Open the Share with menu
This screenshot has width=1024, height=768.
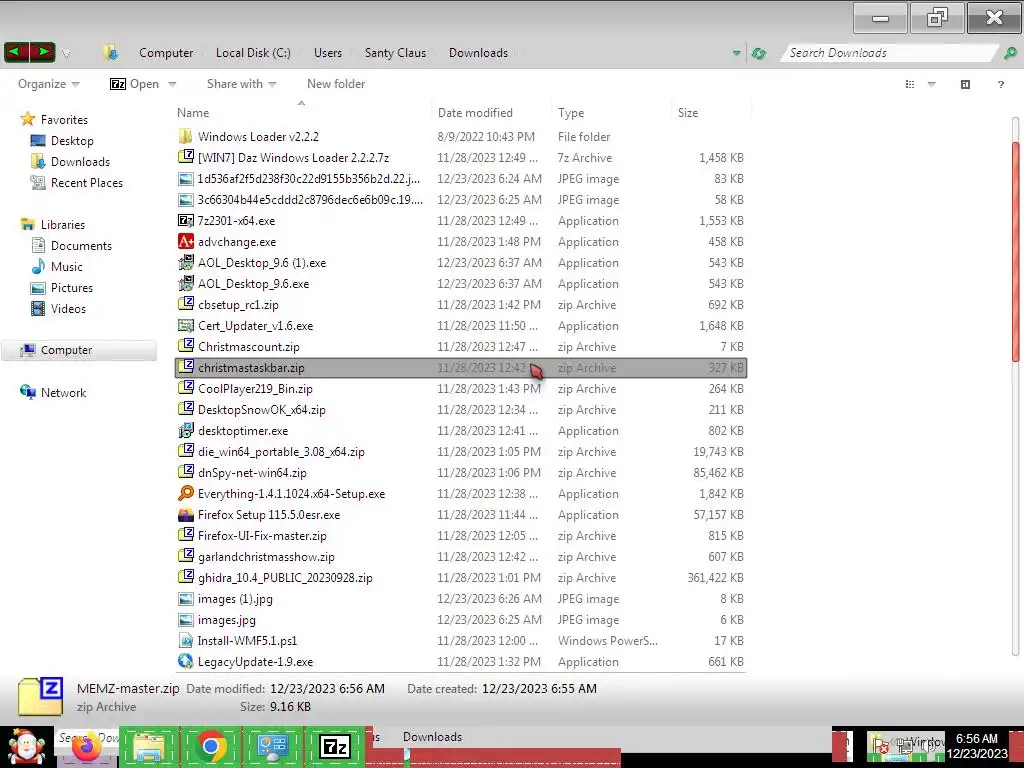[241, 84]
